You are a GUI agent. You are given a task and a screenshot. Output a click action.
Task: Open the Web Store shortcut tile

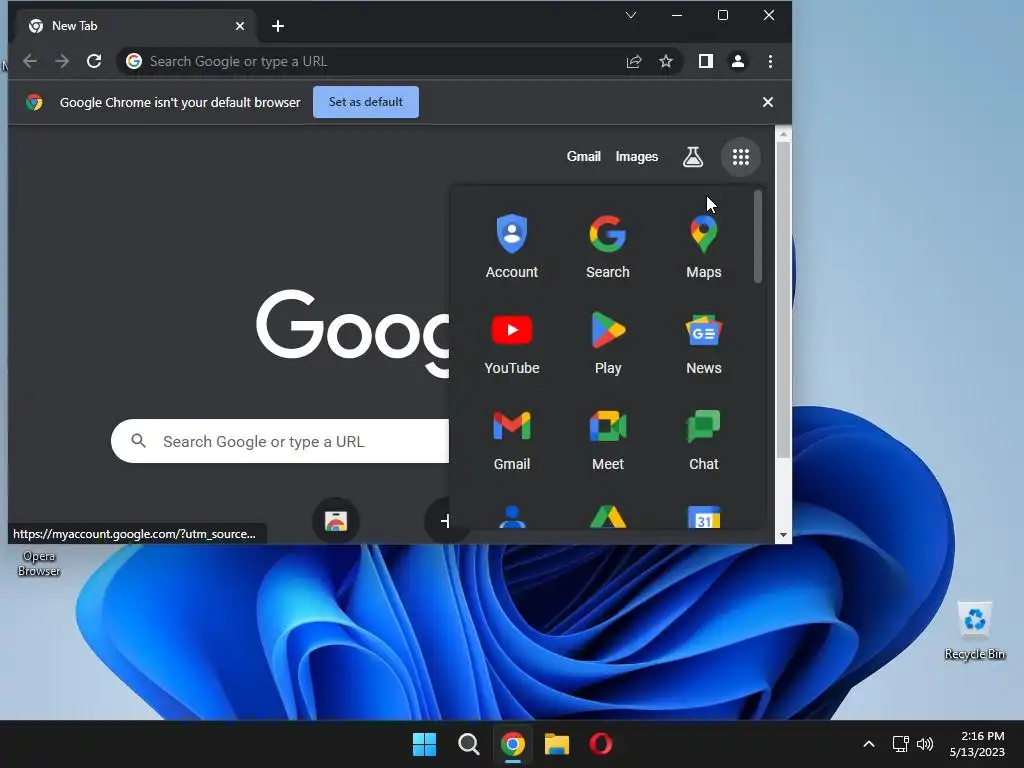click(336, 520)
